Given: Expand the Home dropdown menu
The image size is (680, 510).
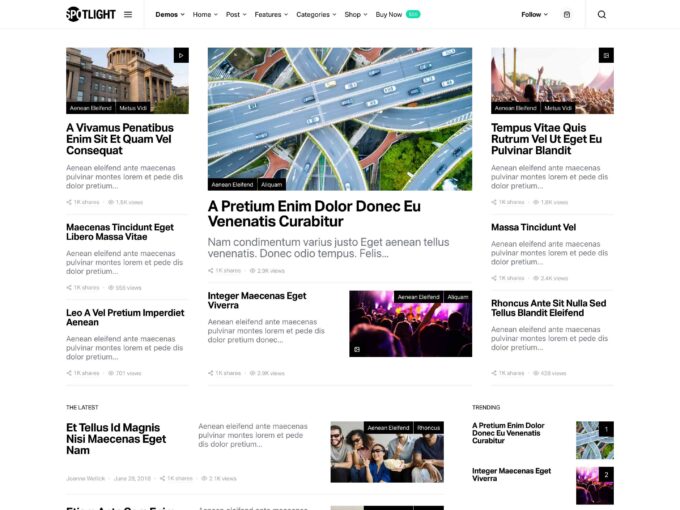Looking at the screenshot, I should coord(205,14).
